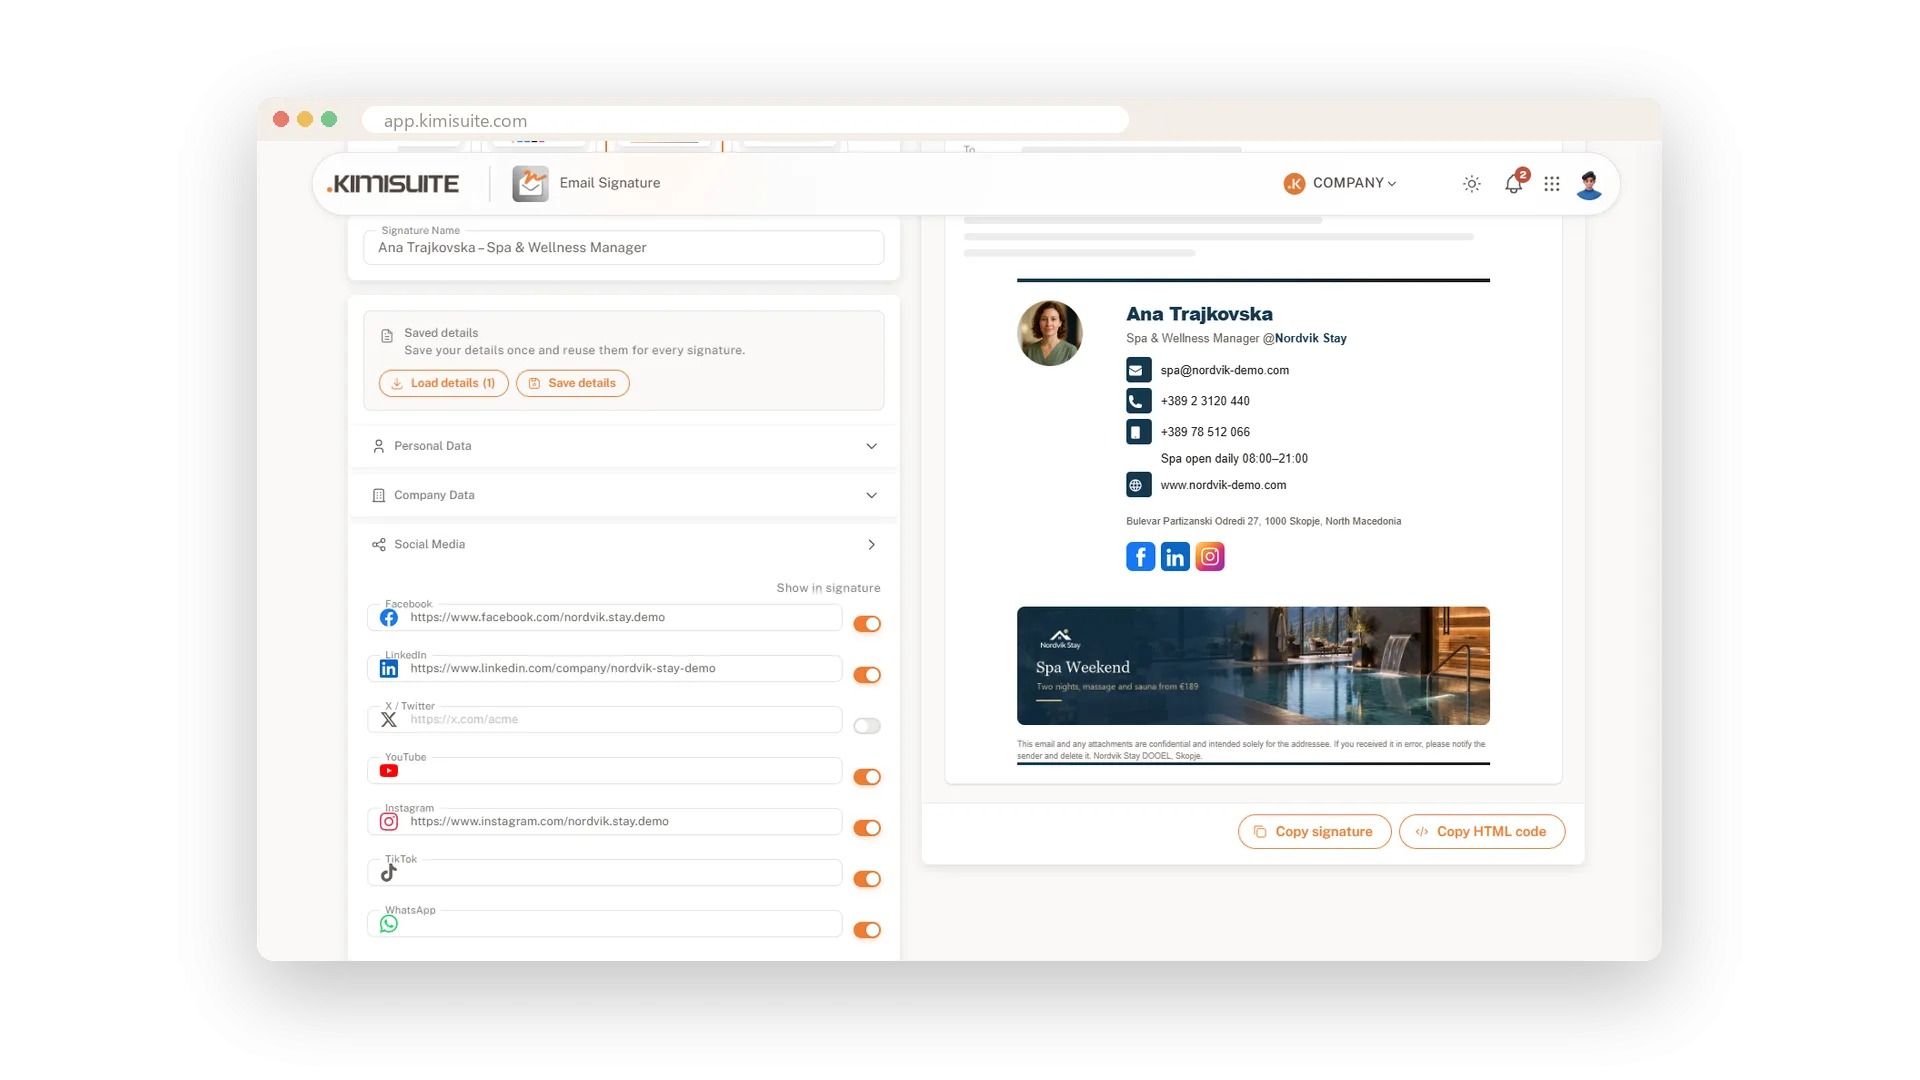The height and width of the screenshot is (1080, 1920).
Task: Click the Copy signature button
Action: 1314,832
